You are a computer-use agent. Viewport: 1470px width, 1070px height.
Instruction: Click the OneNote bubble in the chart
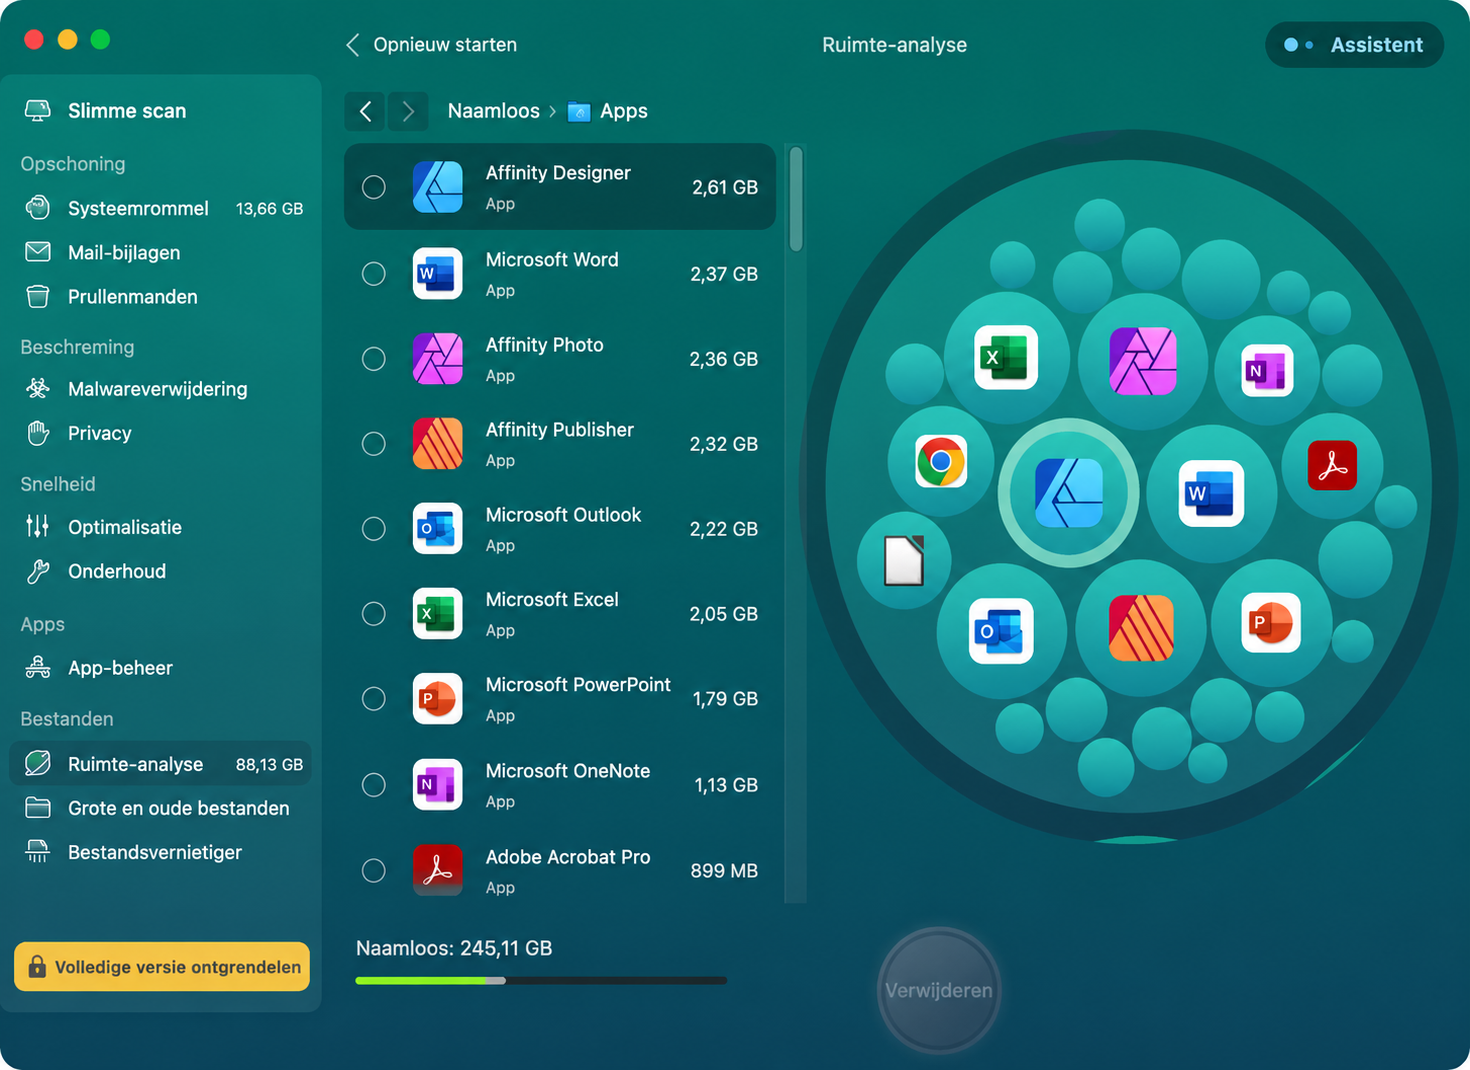tap(1267, 370)
